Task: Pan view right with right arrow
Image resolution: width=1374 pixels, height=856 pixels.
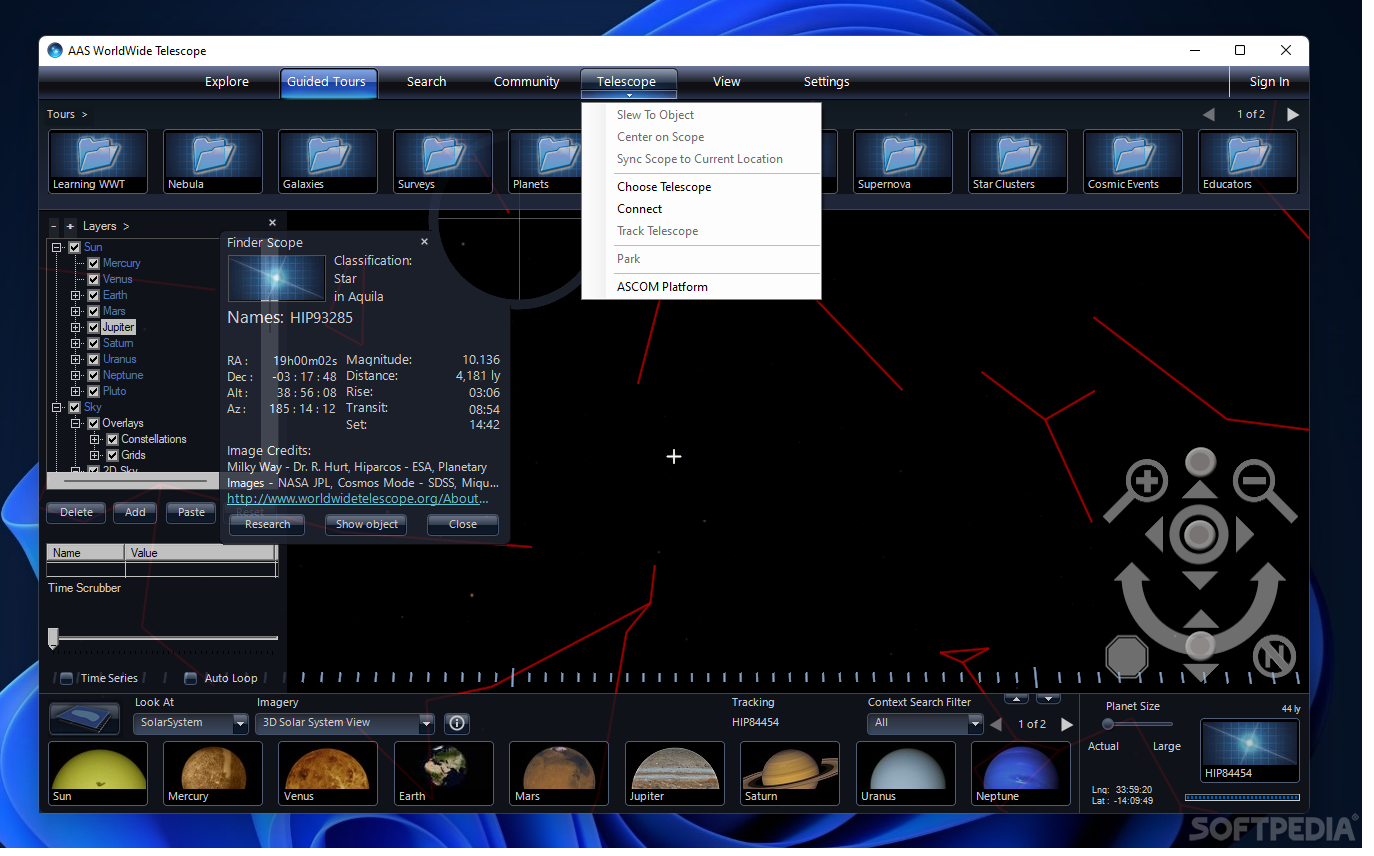Action: tap(1245, 535)
